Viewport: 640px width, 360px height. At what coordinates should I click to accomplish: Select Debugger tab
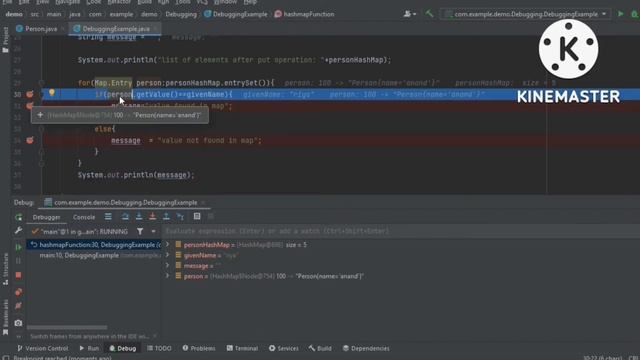47,217
